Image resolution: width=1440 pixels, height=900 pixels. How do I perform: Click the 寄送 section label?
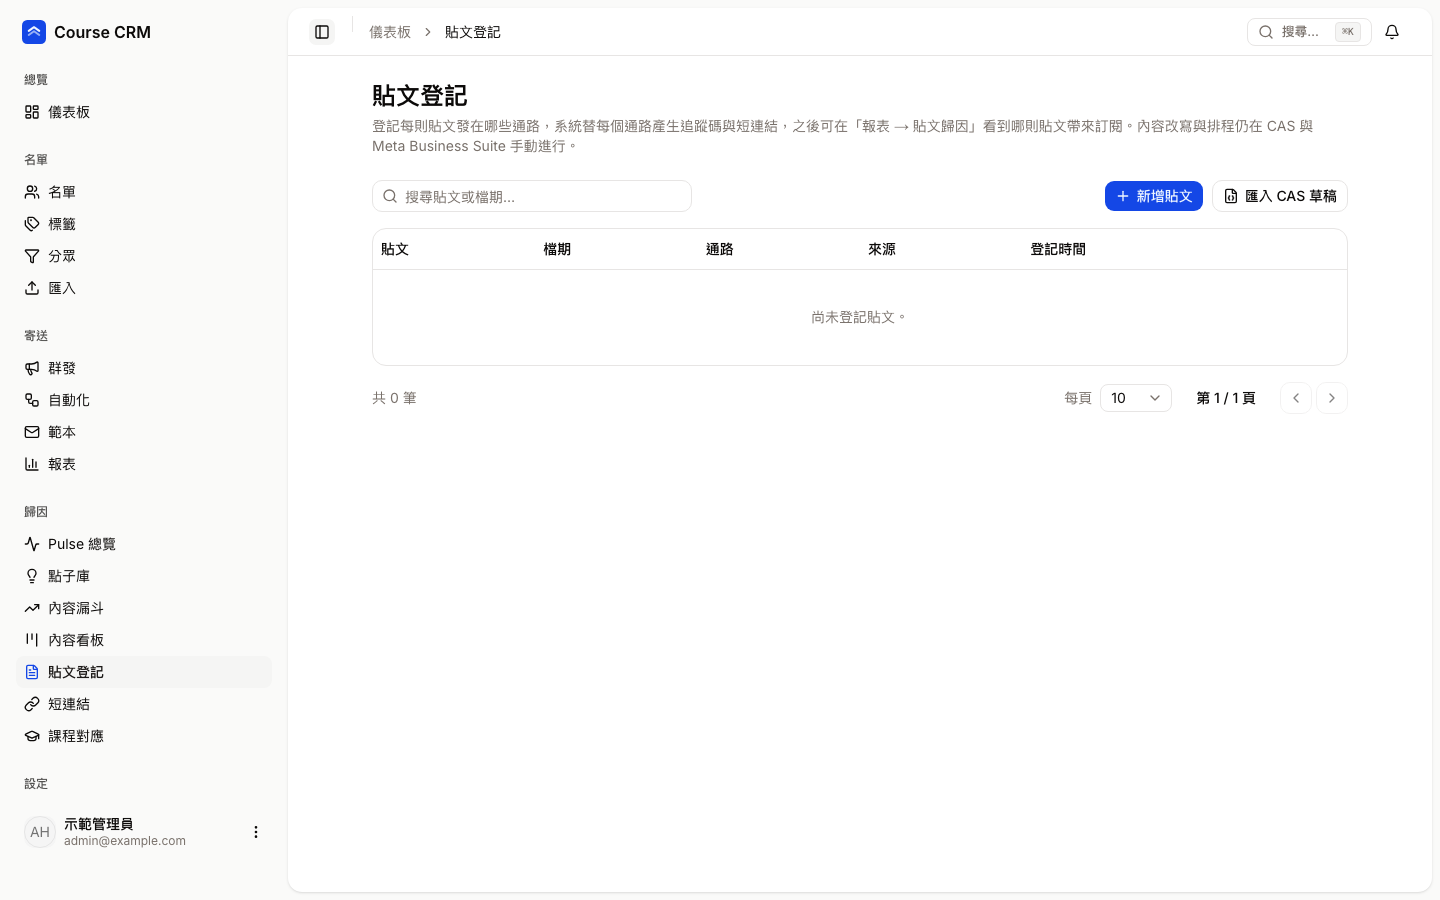[36, 336]
